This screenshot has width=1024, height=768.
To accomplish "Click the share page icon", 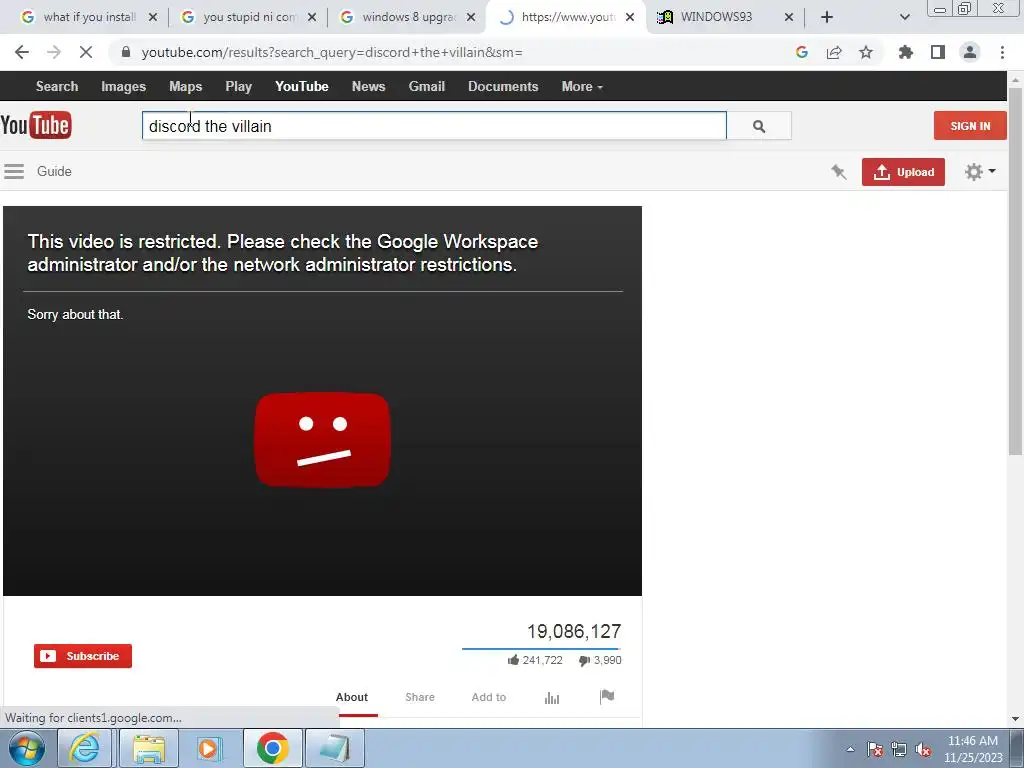I will point(834,52).
